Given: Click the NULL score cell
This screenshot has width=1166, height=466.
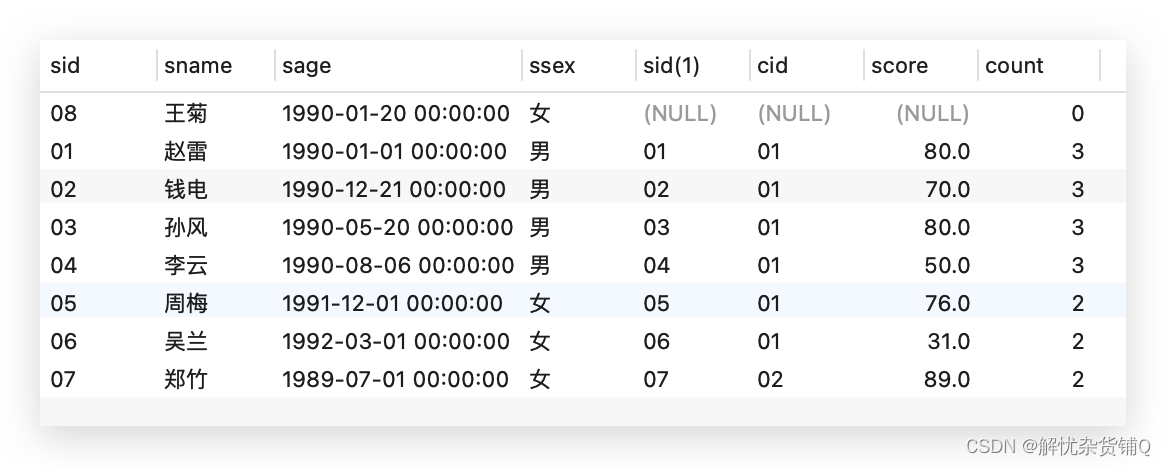Looking at the screenshot, I should (933, 114).
